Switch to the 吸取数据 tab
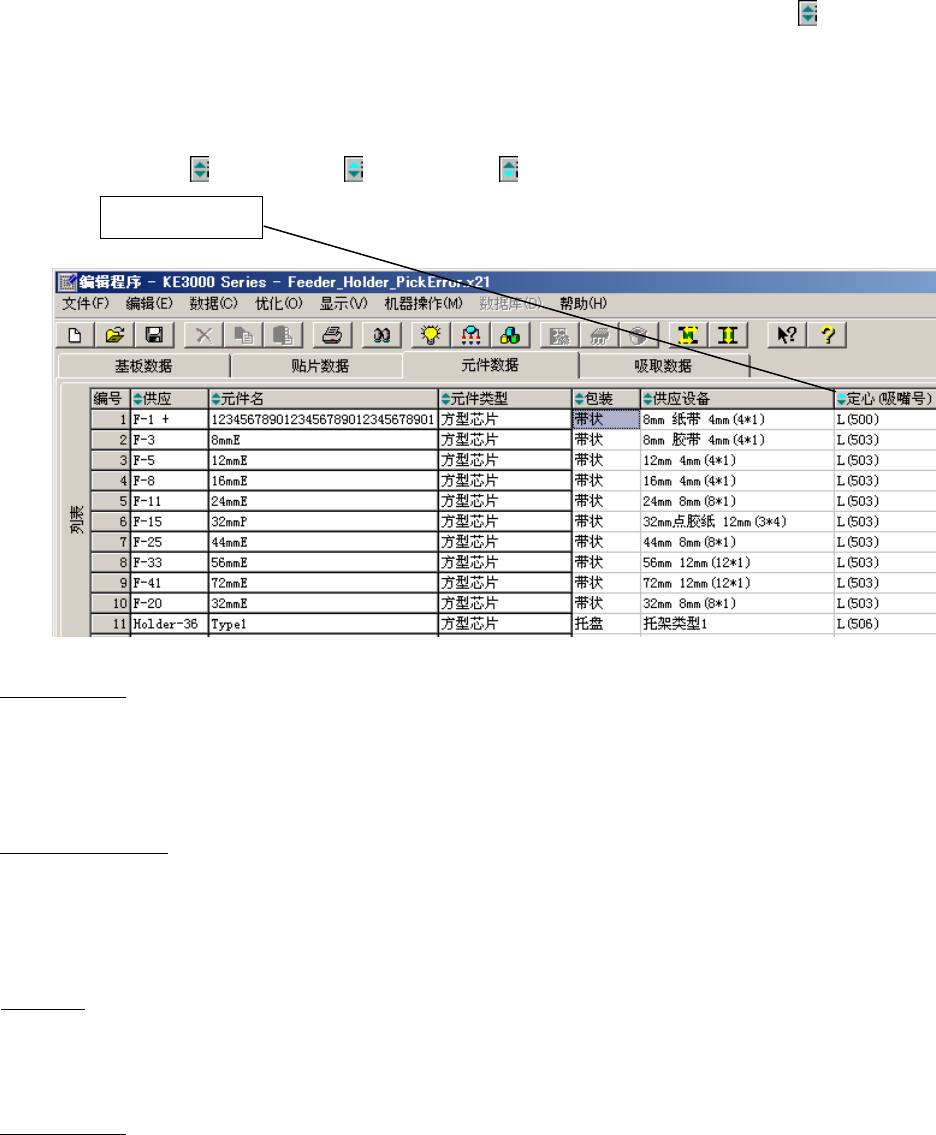The height and width of the screenshot is (1135, 936). (x=663, y=366)
